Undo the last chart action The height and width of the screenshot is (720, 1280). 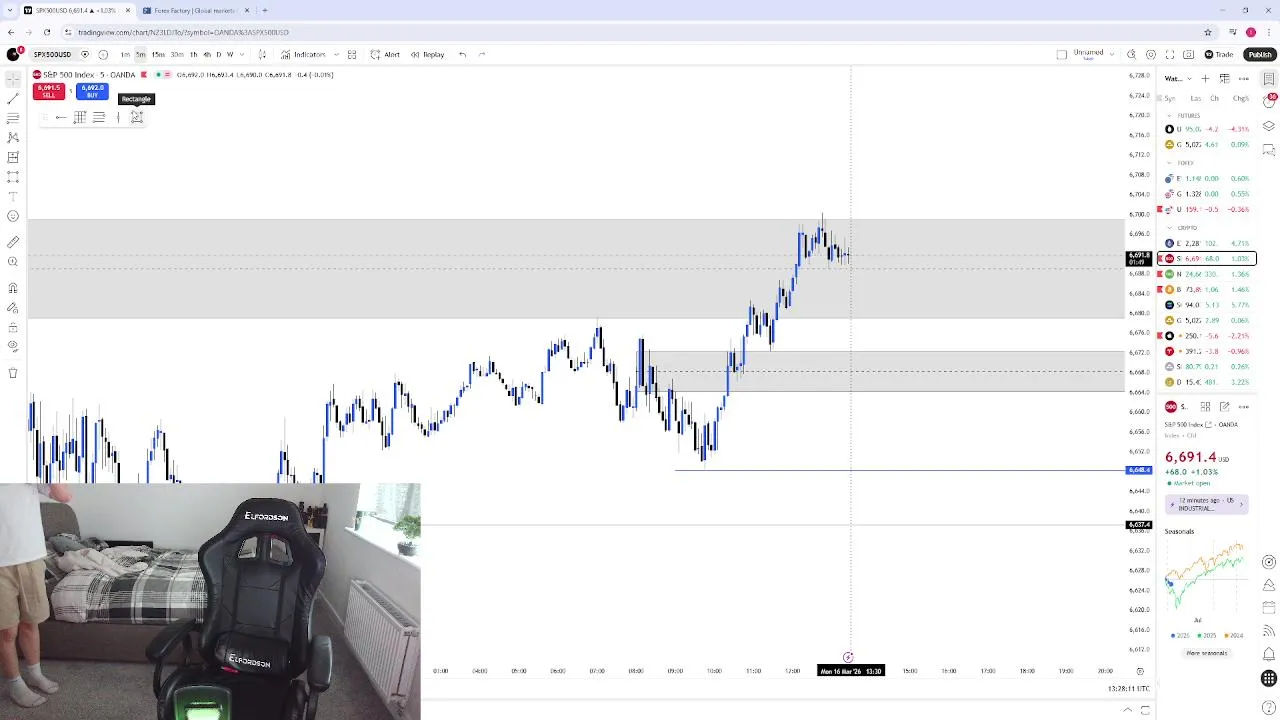point(462,54)
